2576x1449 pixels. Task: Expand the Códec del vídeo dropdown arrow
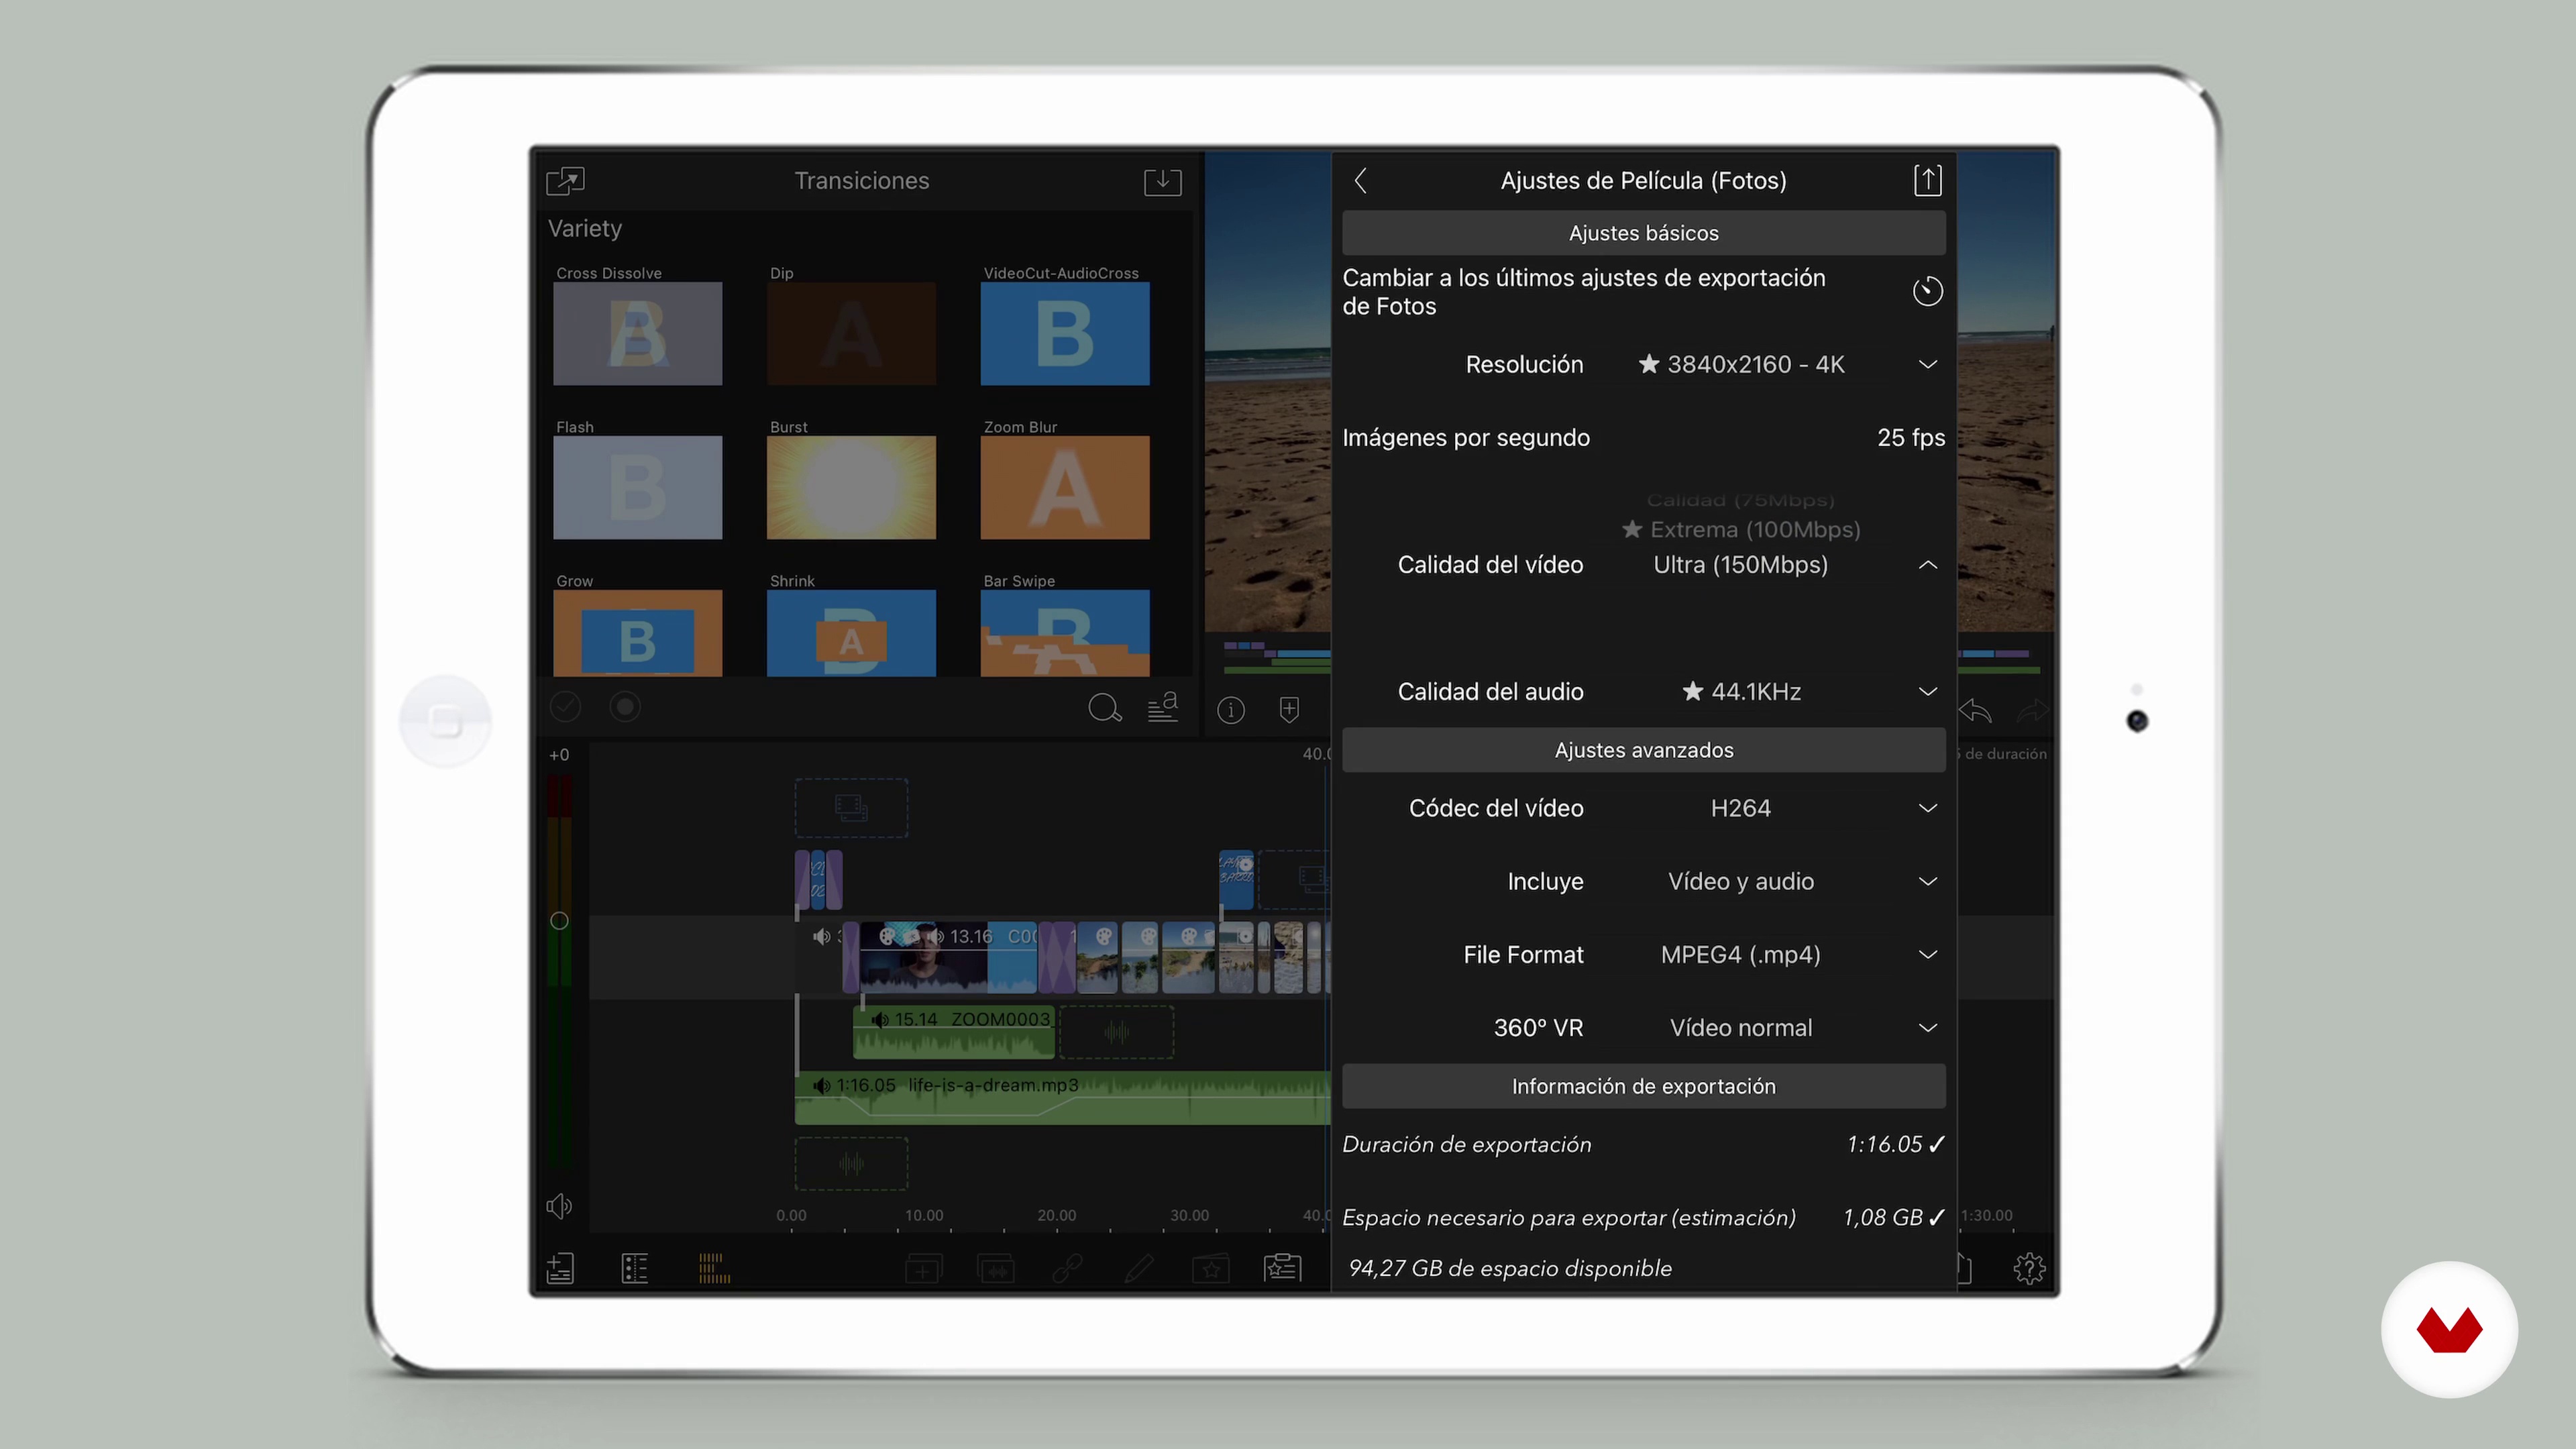[x=1927, y=808]
